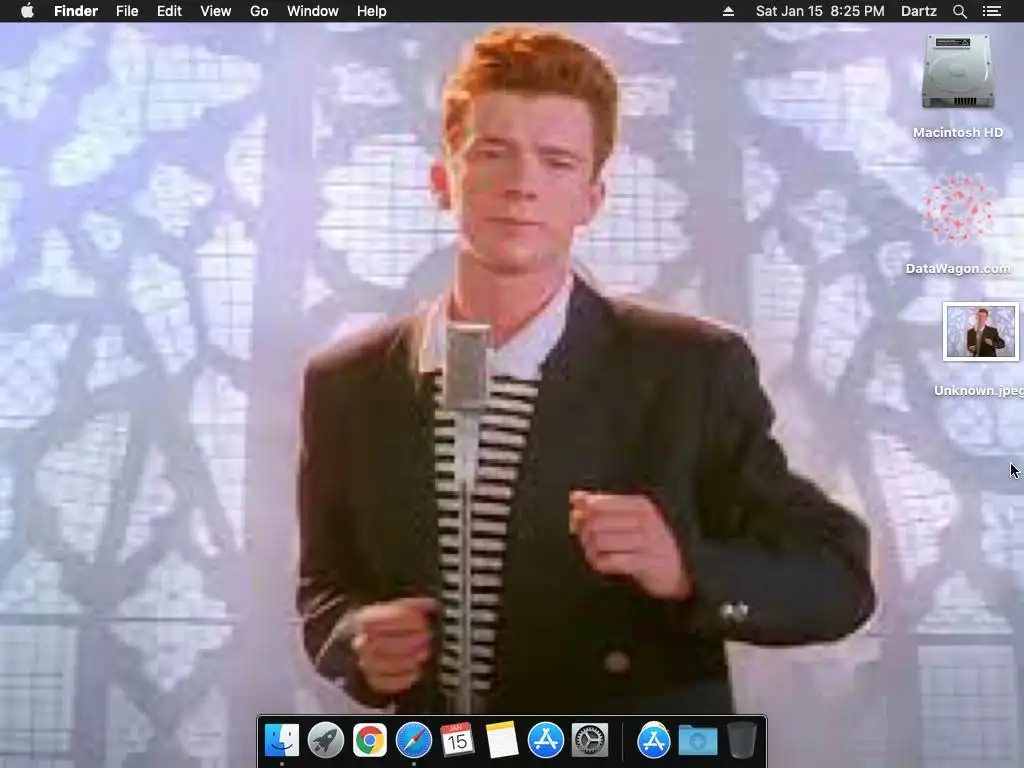This screenshot has width=1024, height=768.
Task: Select the DataWagon.com desktop icon
Action: [958, 209]
